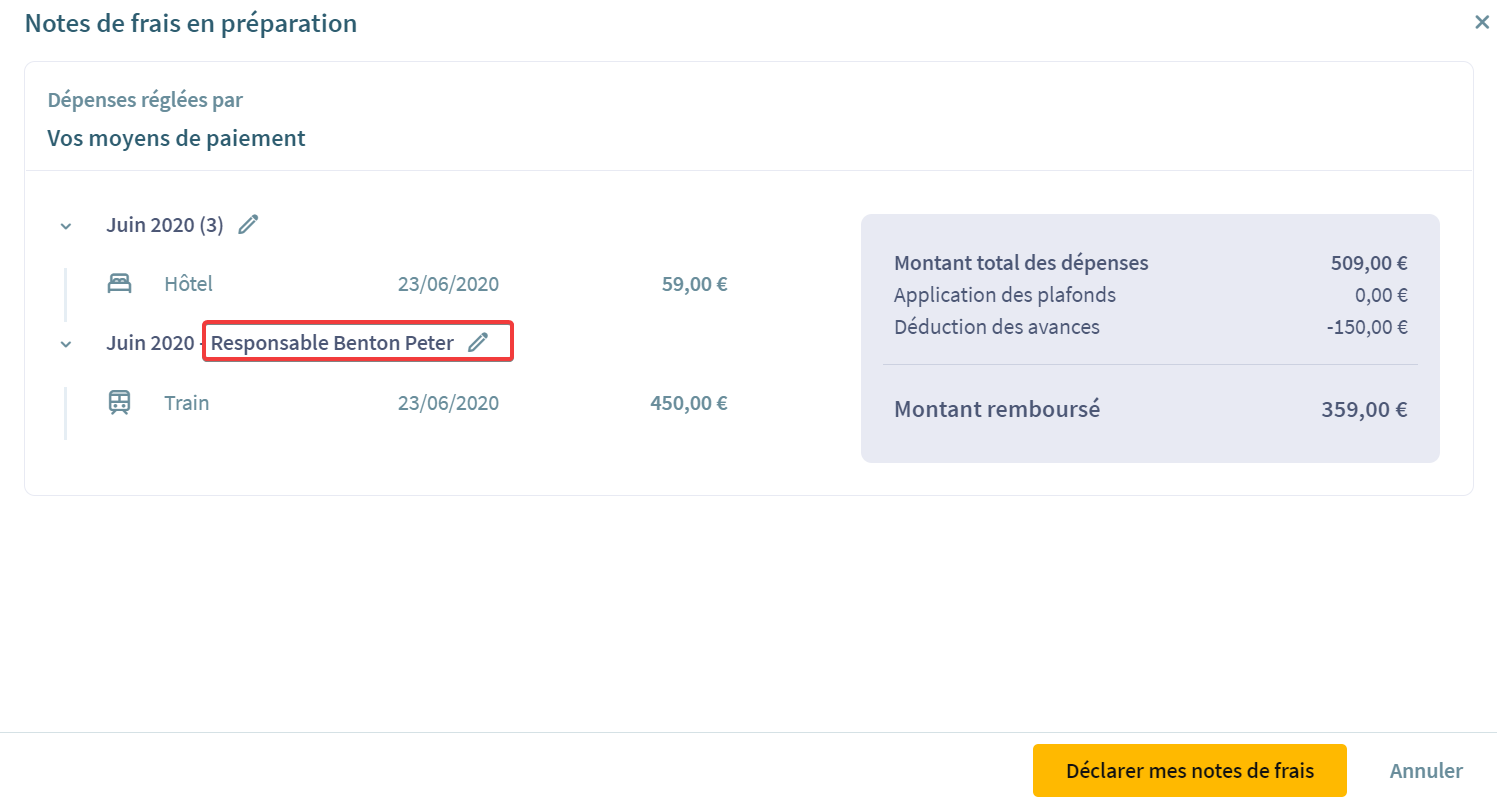Open the Train expense line
Image resolution: width=1497 pixels, height=804 pixels.
click(x=418, y=403)
